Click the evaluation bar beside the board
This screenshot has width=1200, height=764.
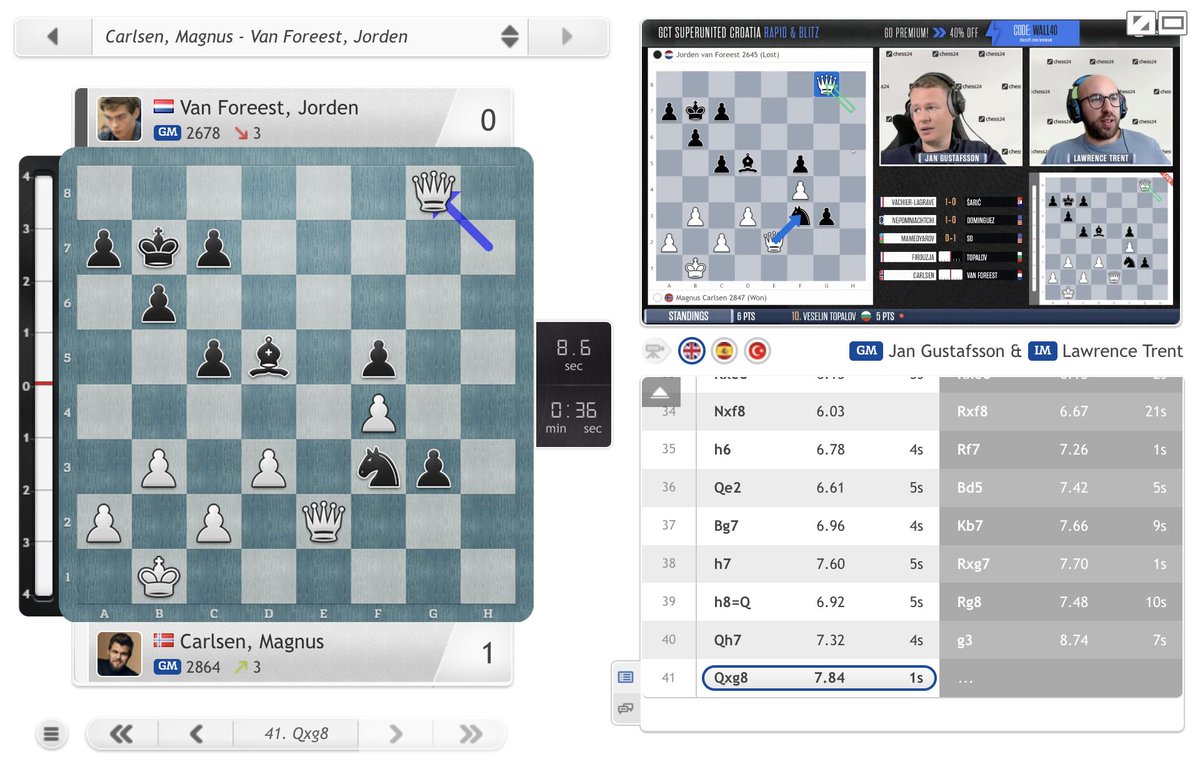[43, 384]
